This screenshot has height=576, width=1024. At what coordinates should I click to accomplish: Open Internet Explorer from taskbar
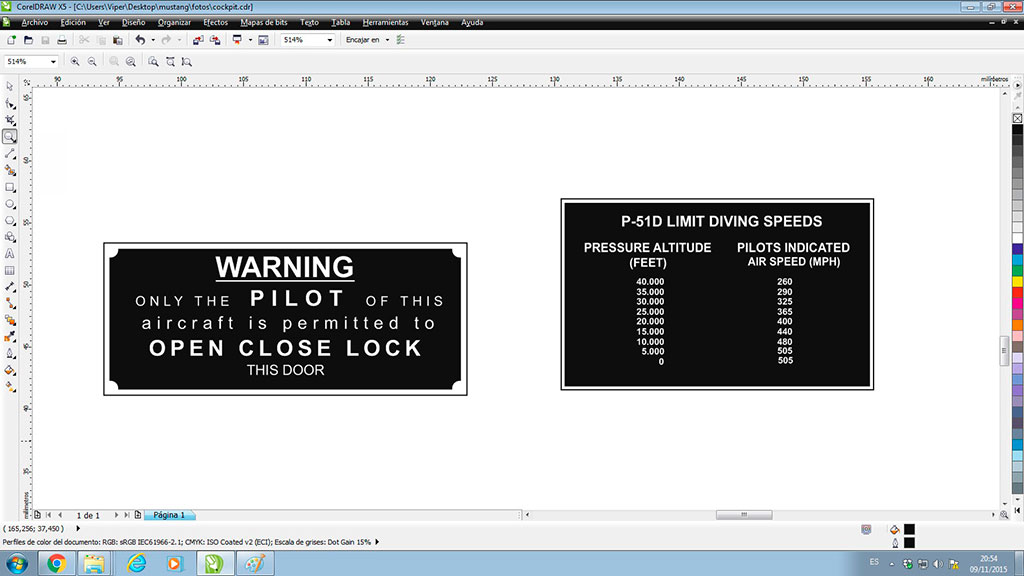click(x=136, y=563)
